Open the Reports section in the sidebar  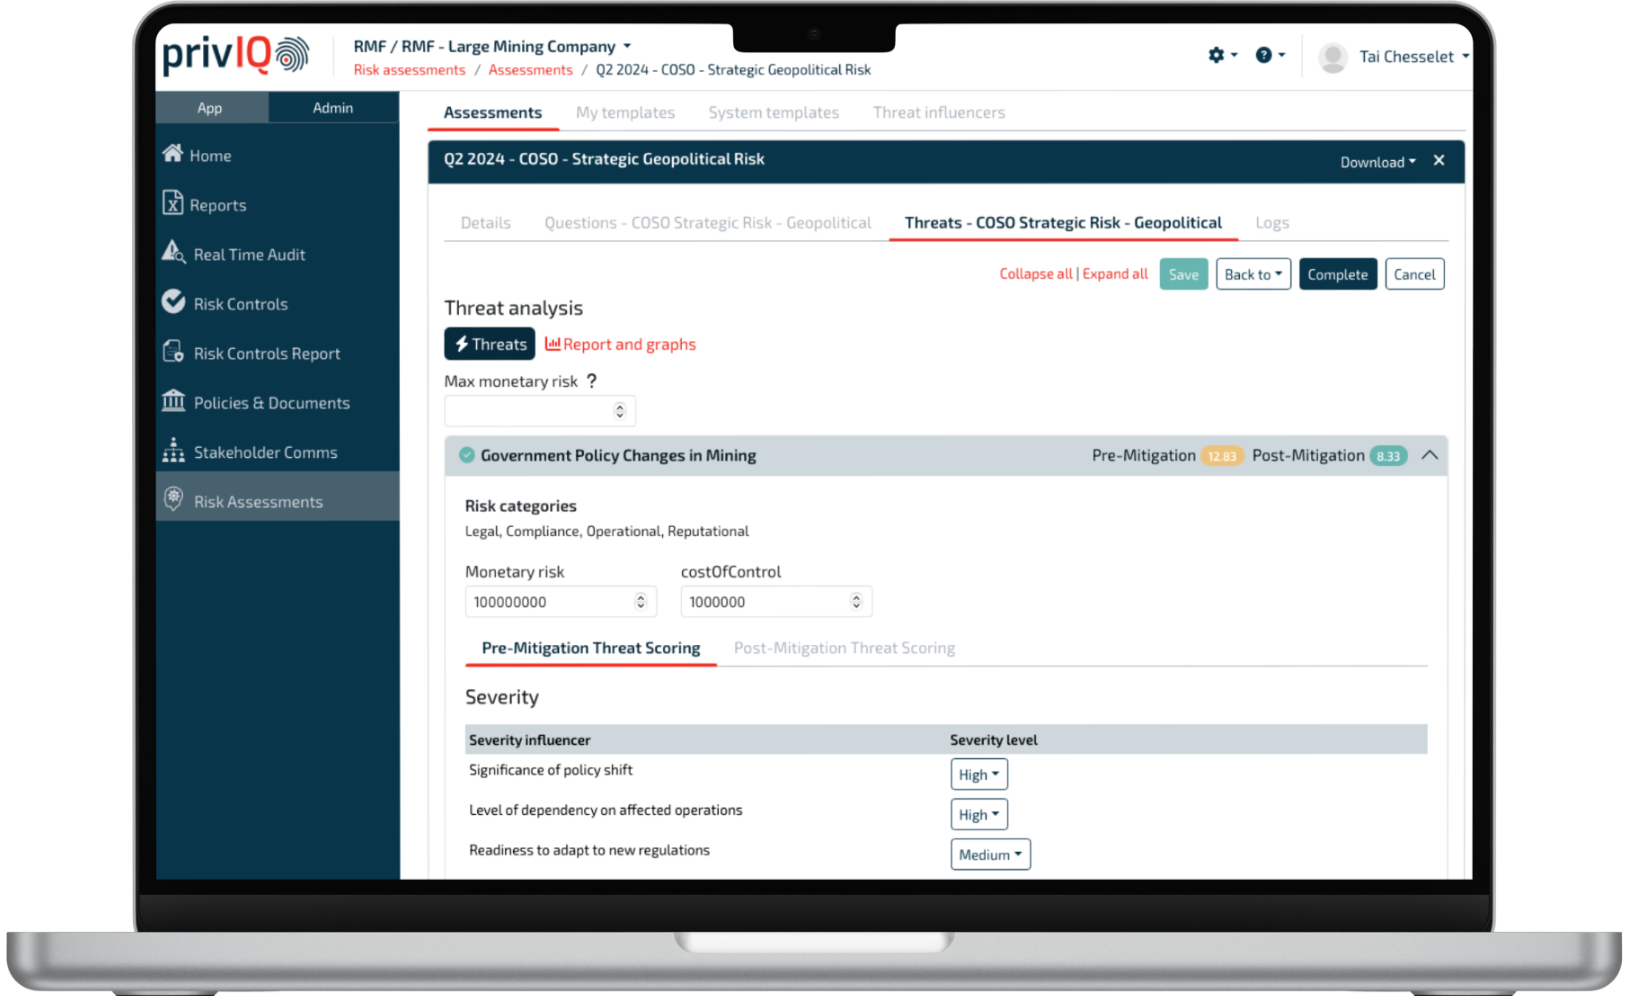click(x=219, y=204)
